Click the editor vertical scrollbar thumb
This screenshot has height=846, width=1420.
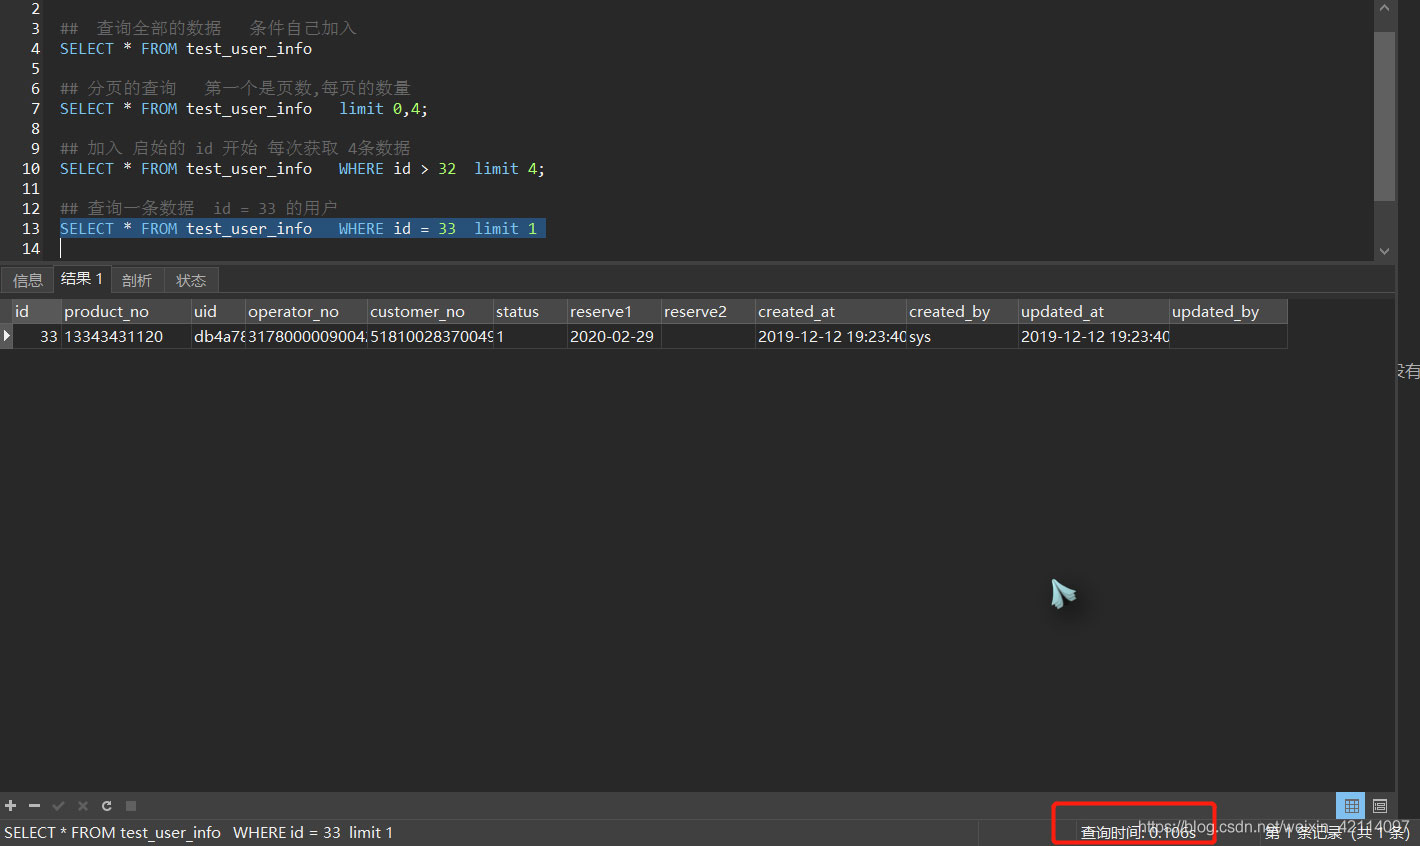tap(1384, 115)
